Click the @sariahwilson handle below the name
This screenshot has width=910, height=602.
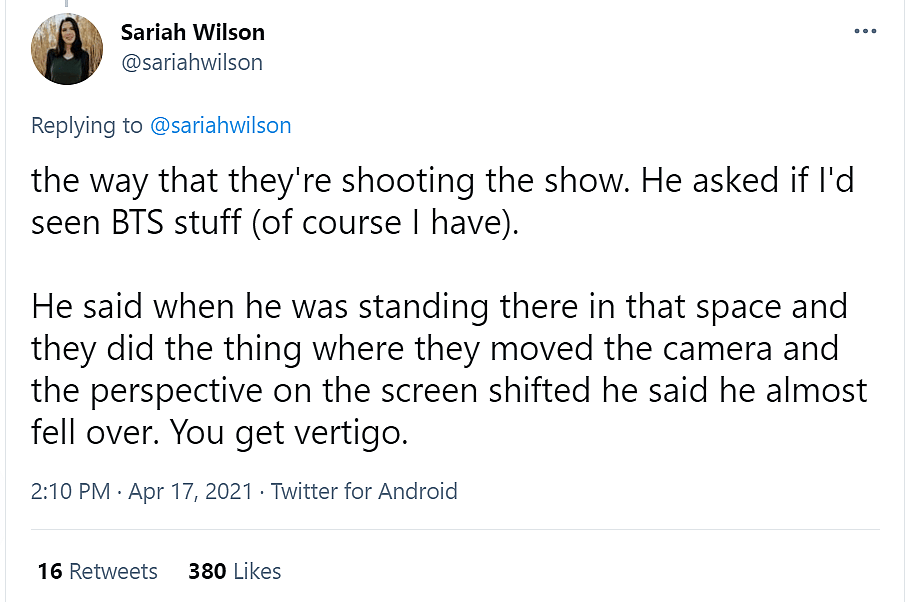pyautogui.click(x=192, y=62)
